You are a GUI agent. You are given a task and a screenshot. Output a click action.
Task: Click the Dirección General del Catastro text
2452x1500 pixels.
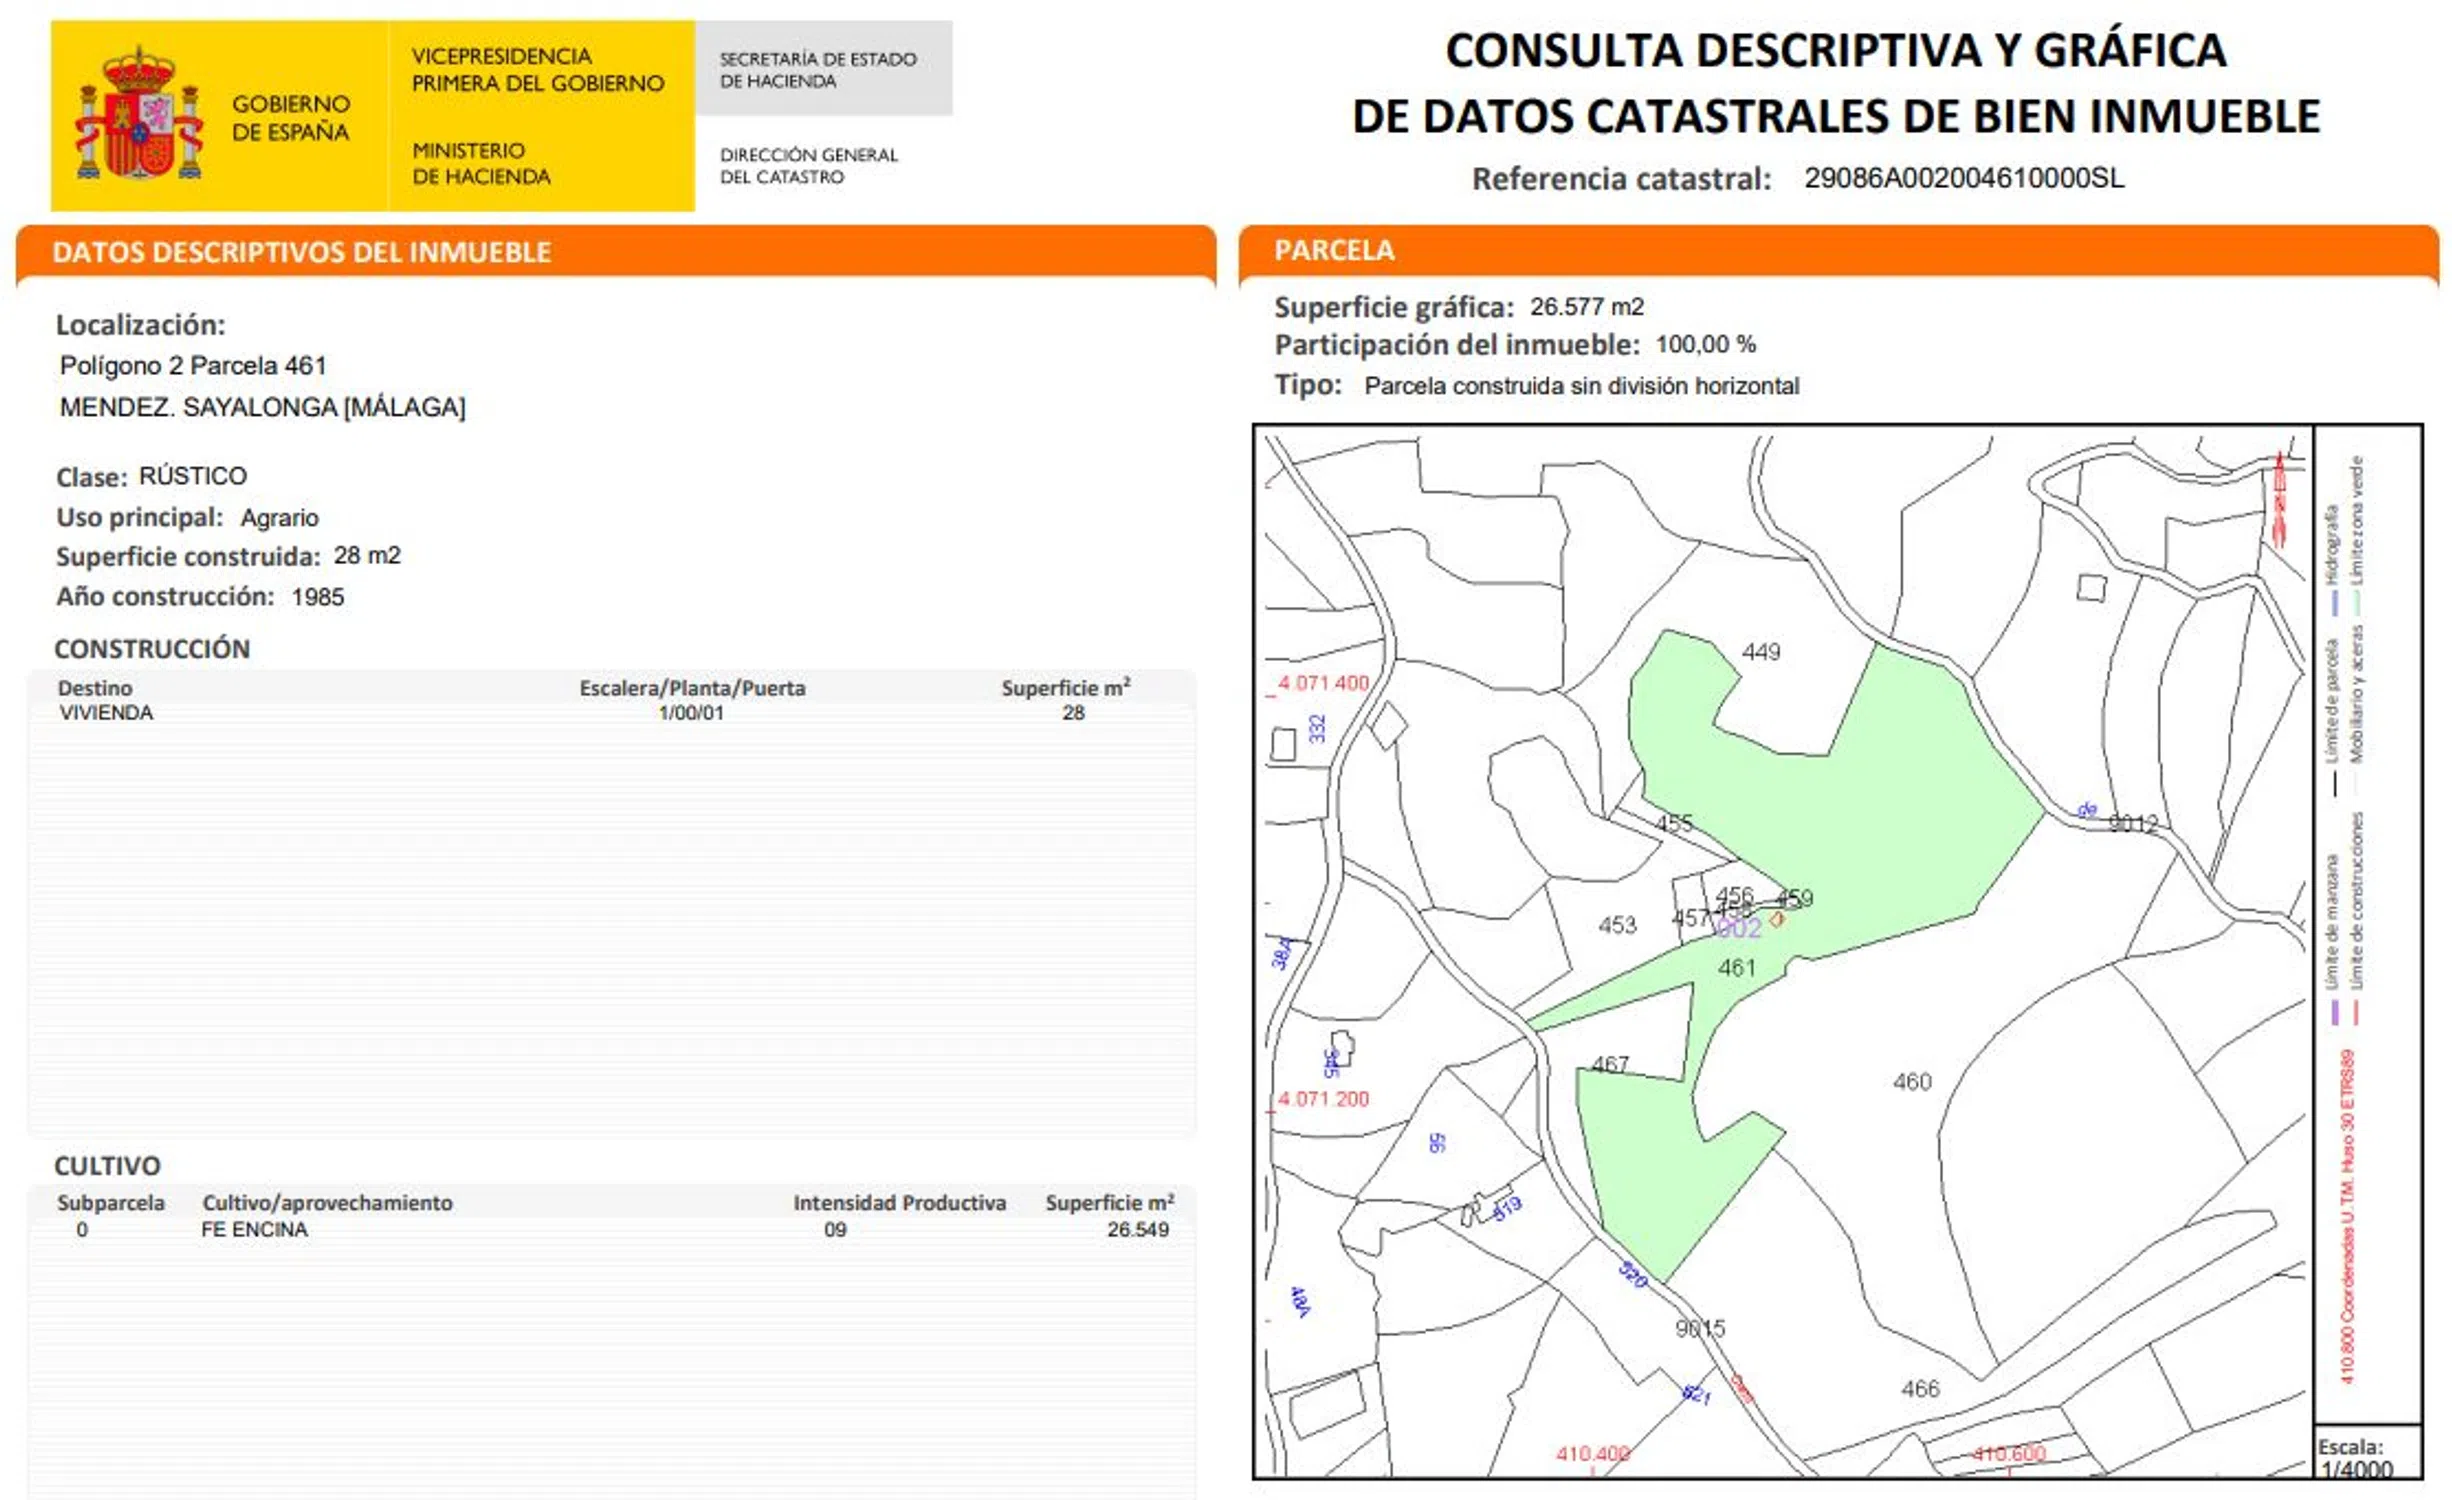(x=808, y=166)
